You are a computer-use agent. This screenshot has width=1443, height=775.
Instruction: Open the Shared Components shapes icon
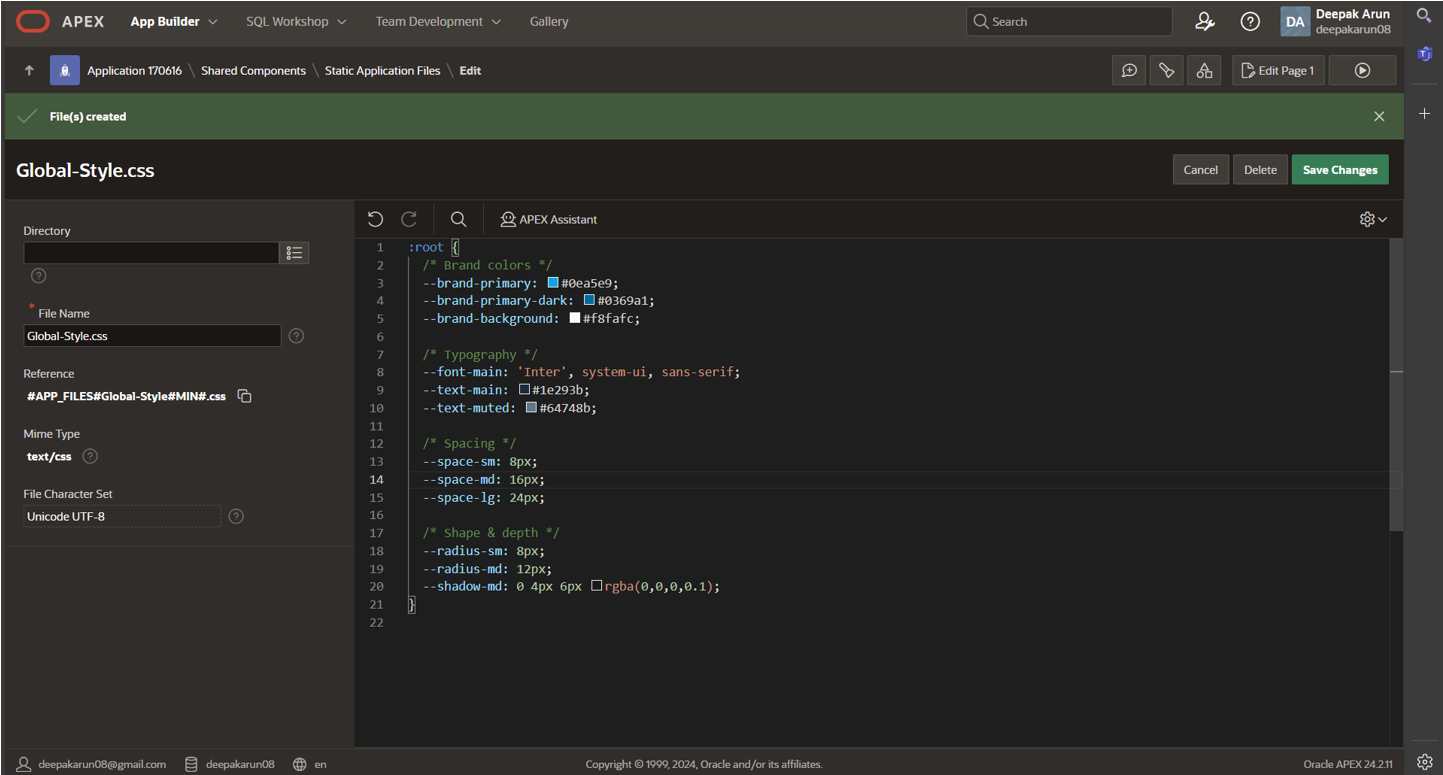tap(1204, 70)
